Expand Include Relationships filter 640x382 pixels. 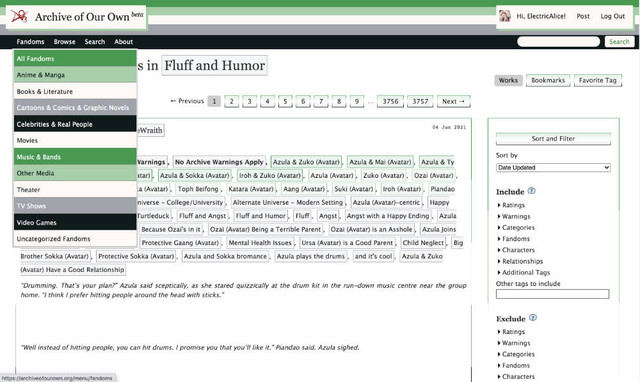point(520,261)
